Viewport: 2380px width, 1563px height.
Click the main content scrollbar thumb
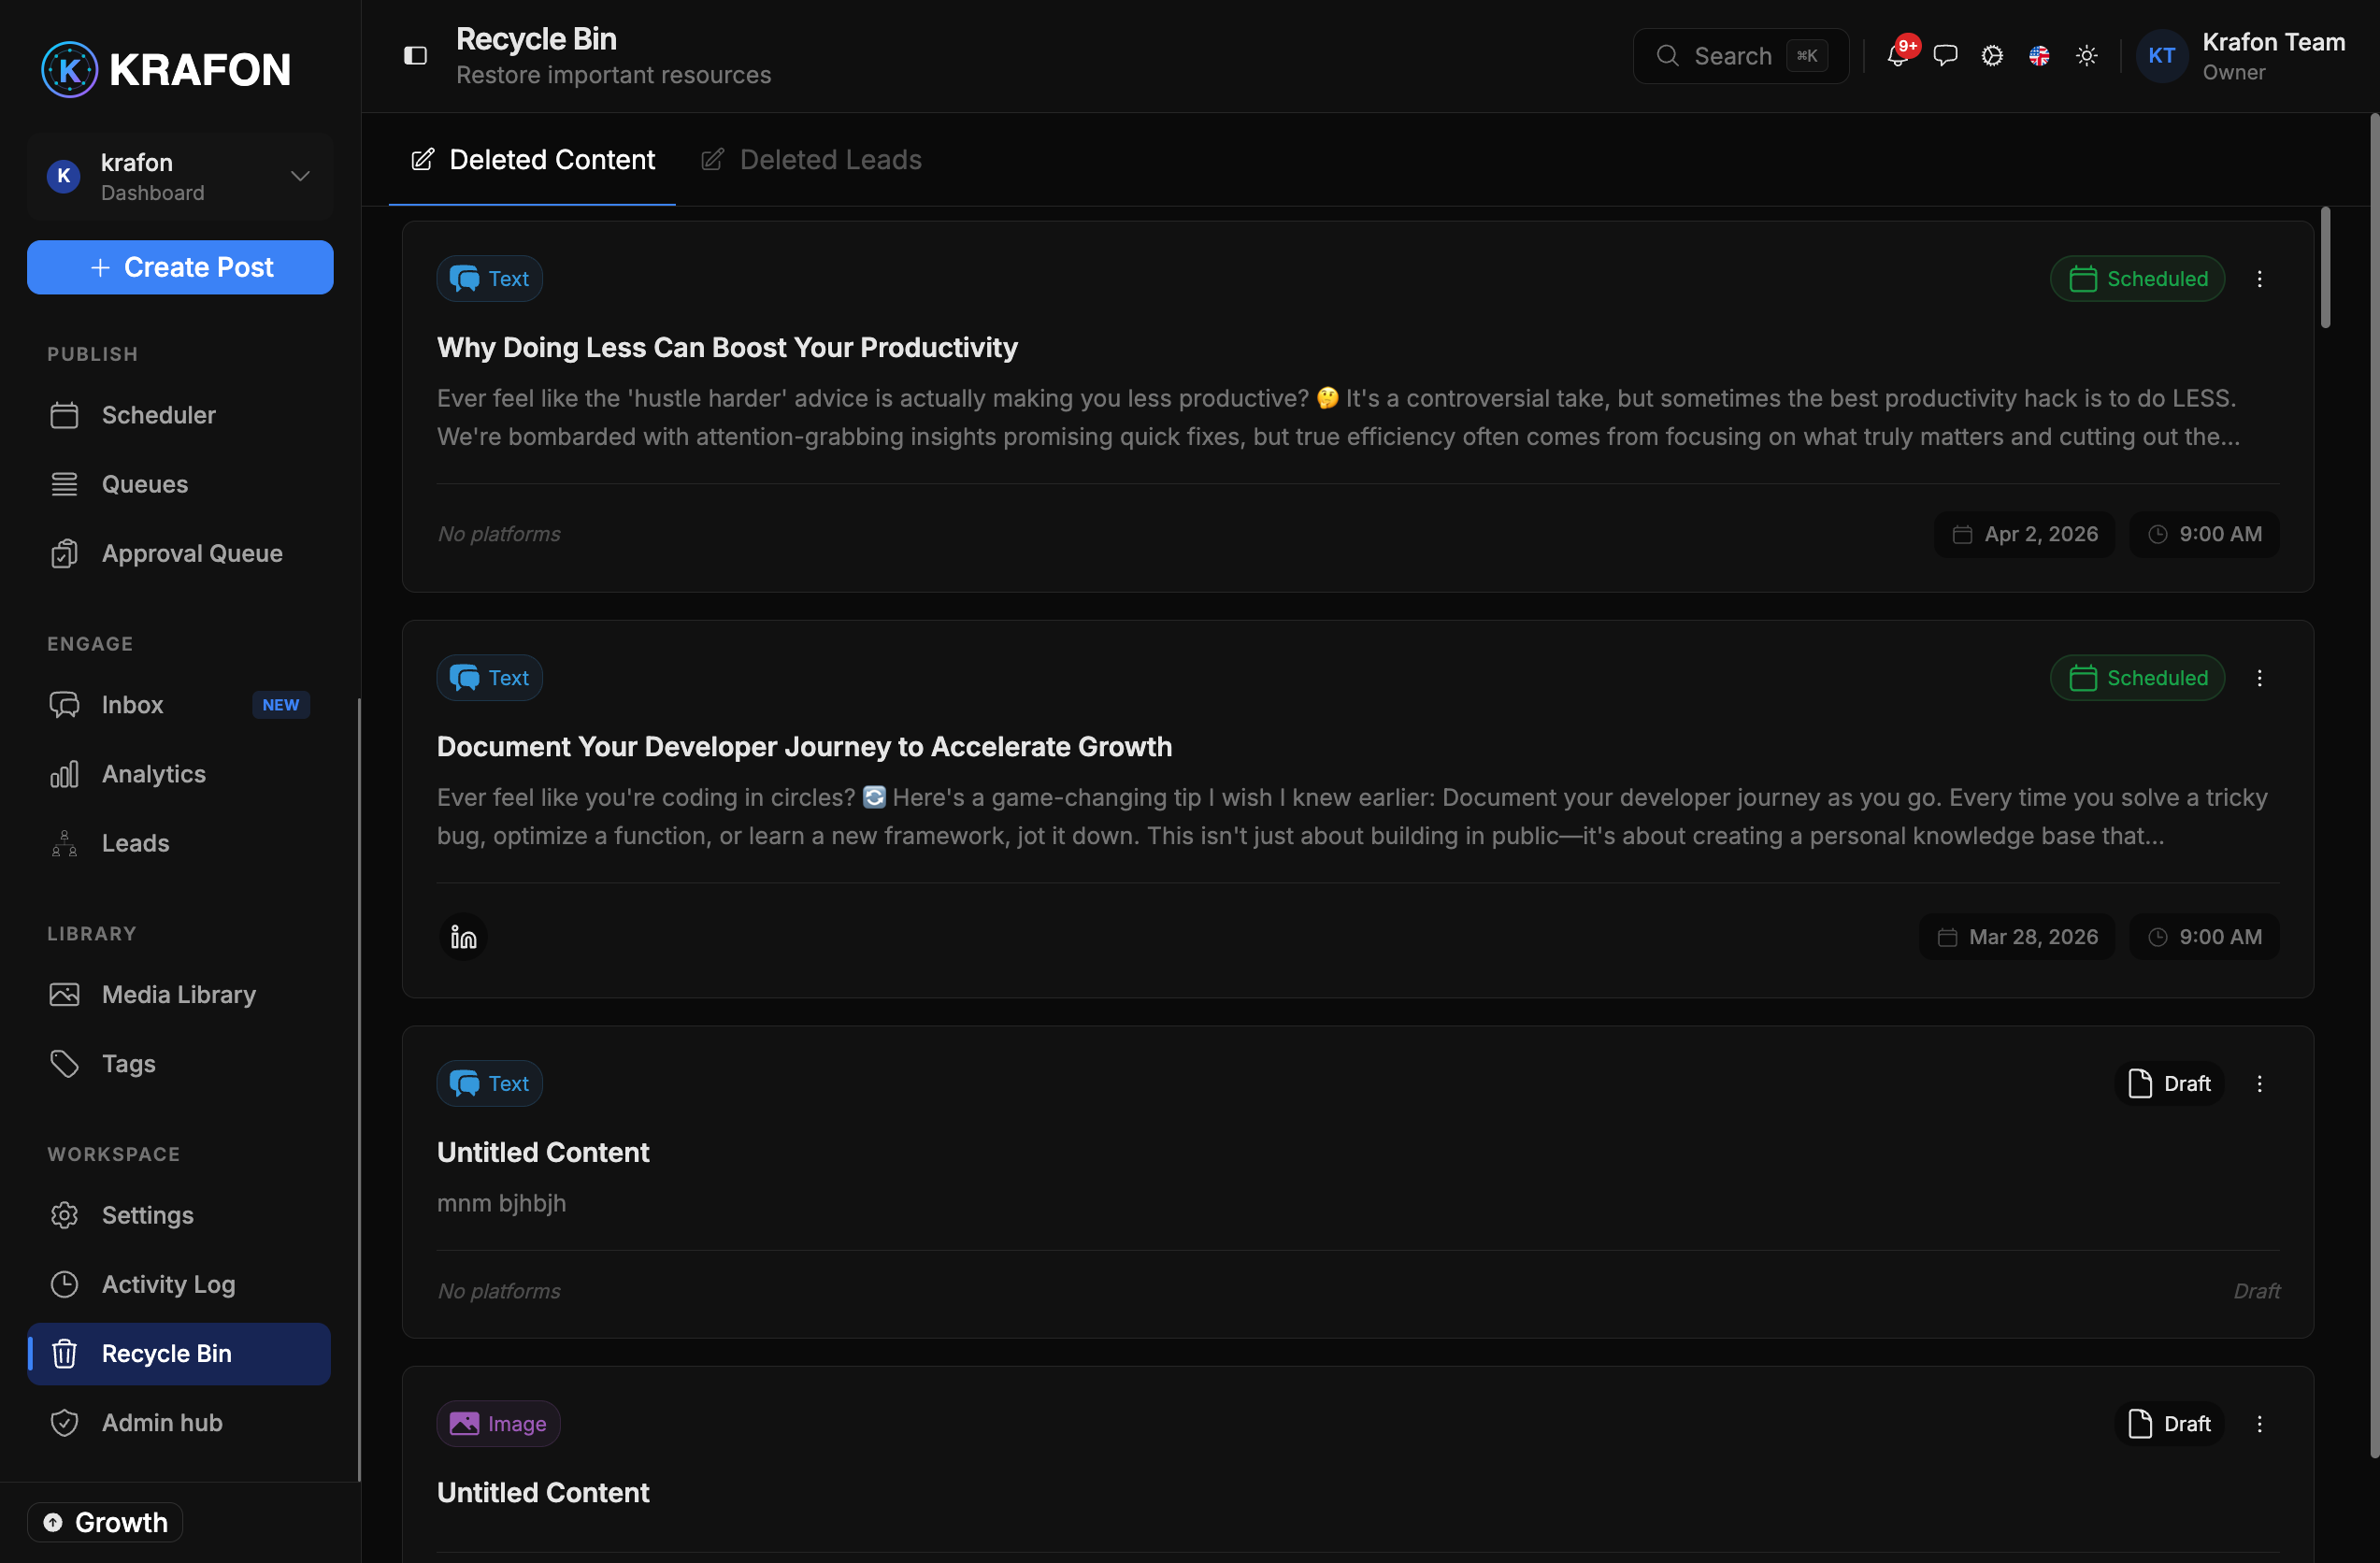coord(2325,267)
